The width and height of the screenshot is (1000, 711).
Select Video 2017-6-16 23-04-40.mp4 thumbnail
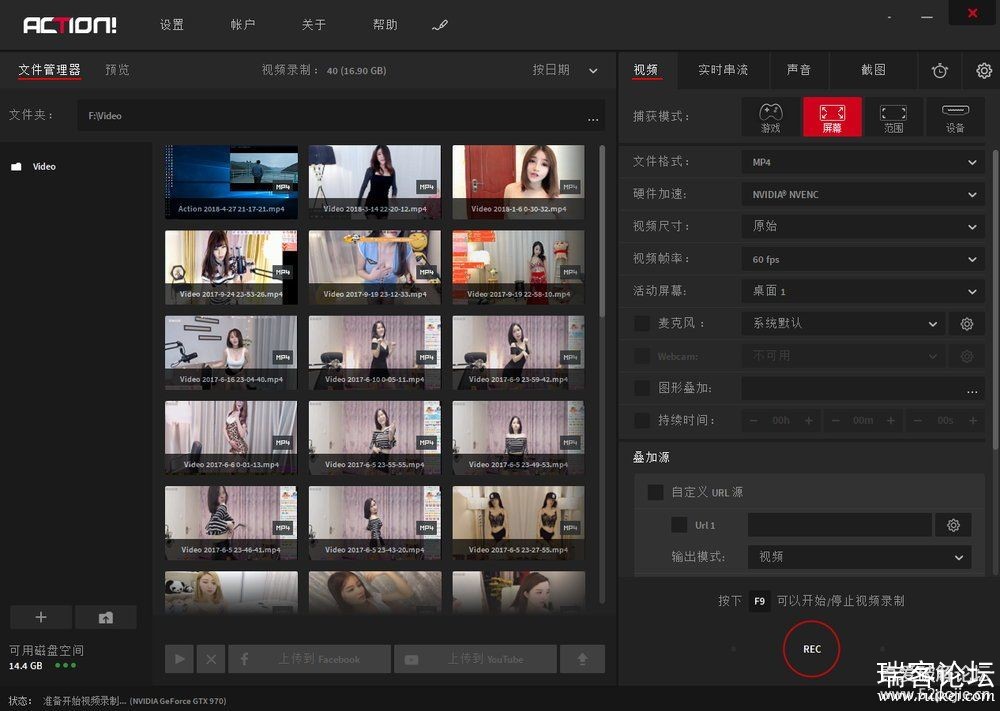coord(231,353)
